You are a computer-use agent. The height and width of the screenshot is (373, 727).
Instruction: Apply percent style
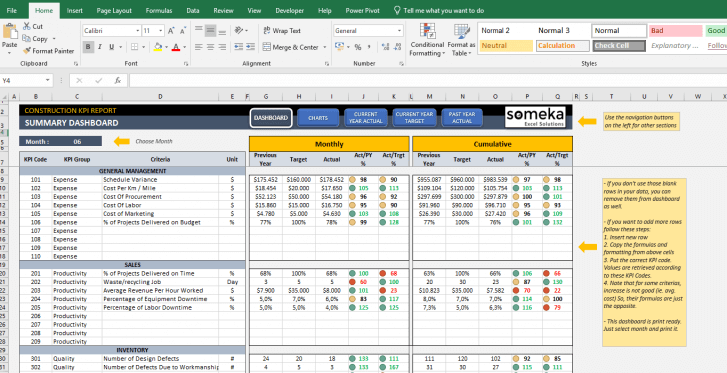point(358,47)
